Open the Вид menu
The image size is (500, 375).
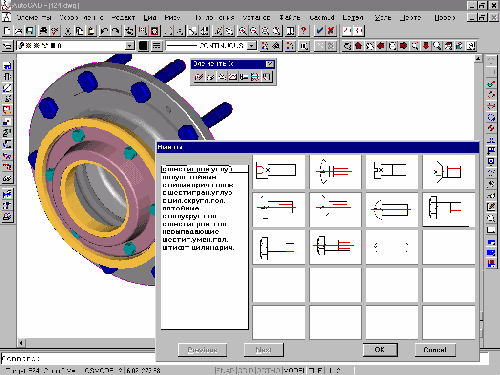click(x=150, y=17)
